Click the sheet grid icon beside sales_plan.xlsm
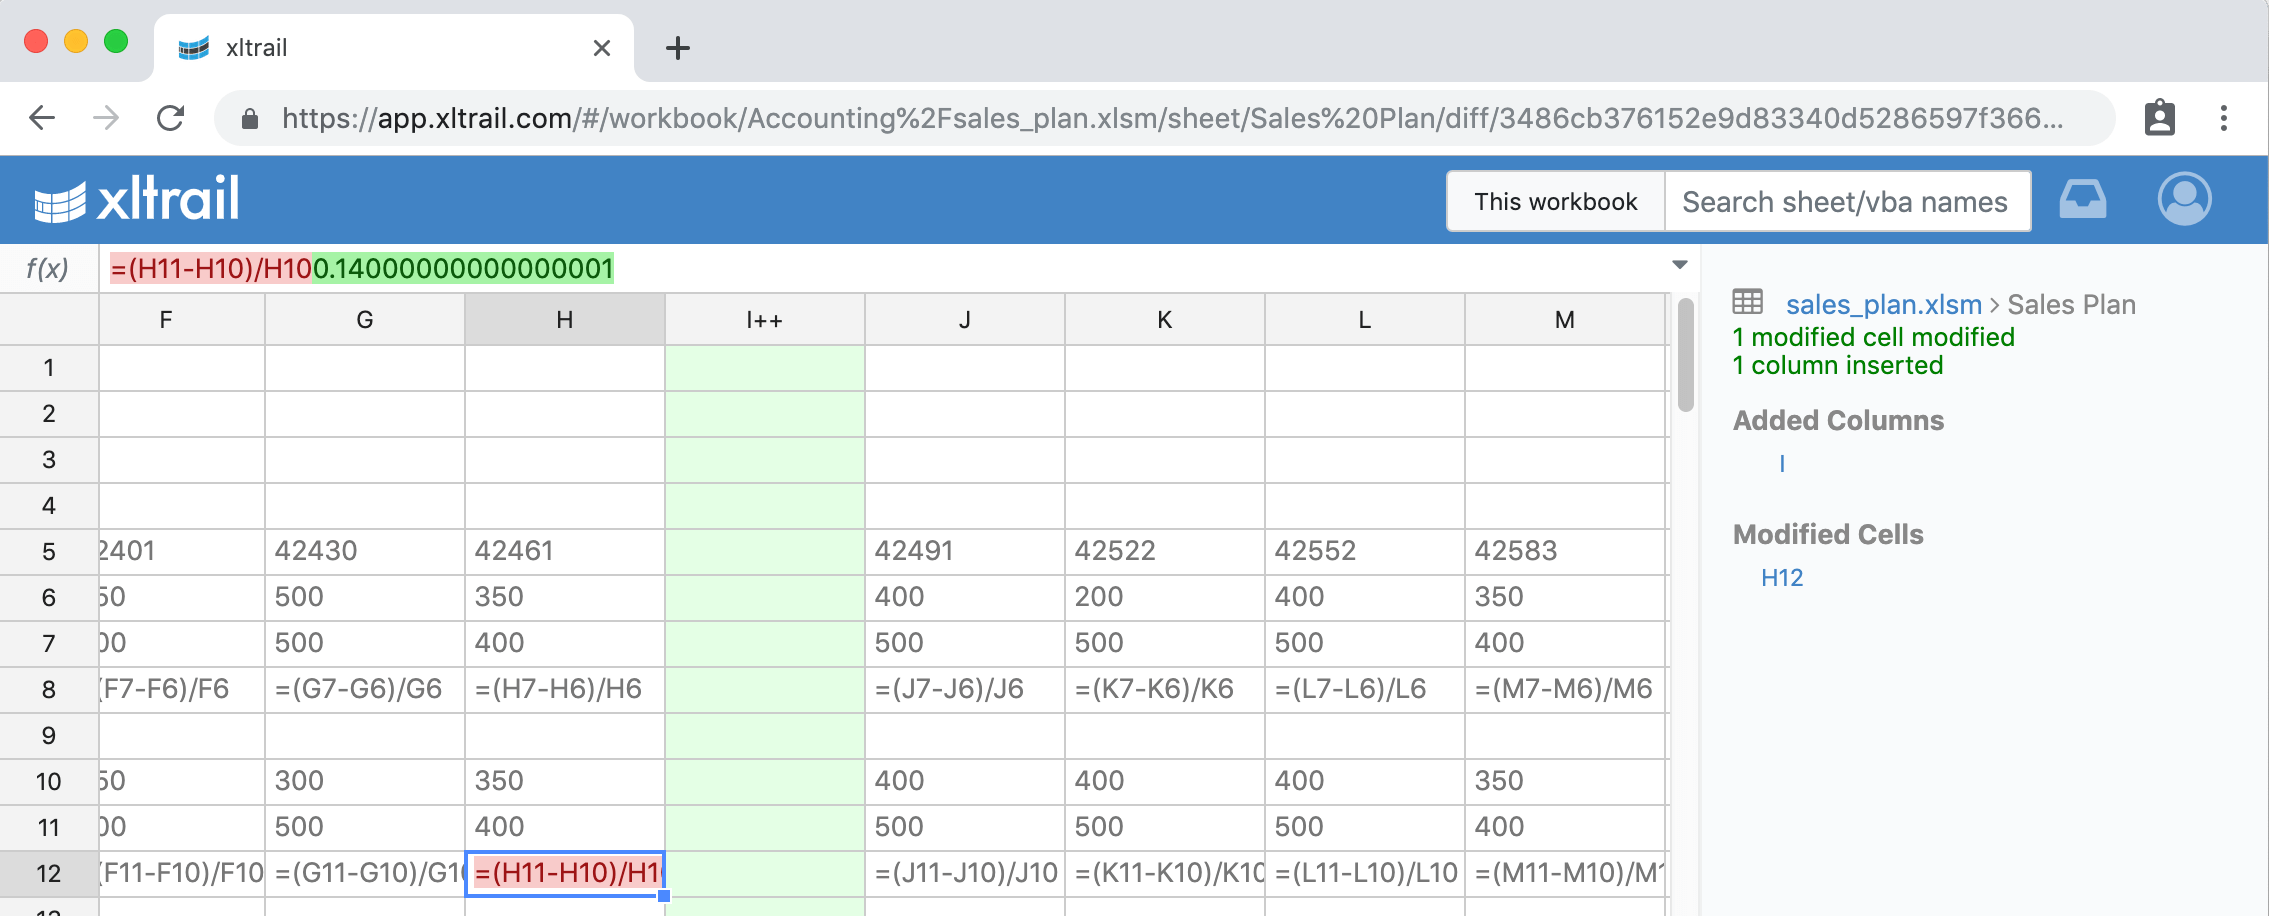The height and width of the screenshot is (916, 2269). (1748, 302)
